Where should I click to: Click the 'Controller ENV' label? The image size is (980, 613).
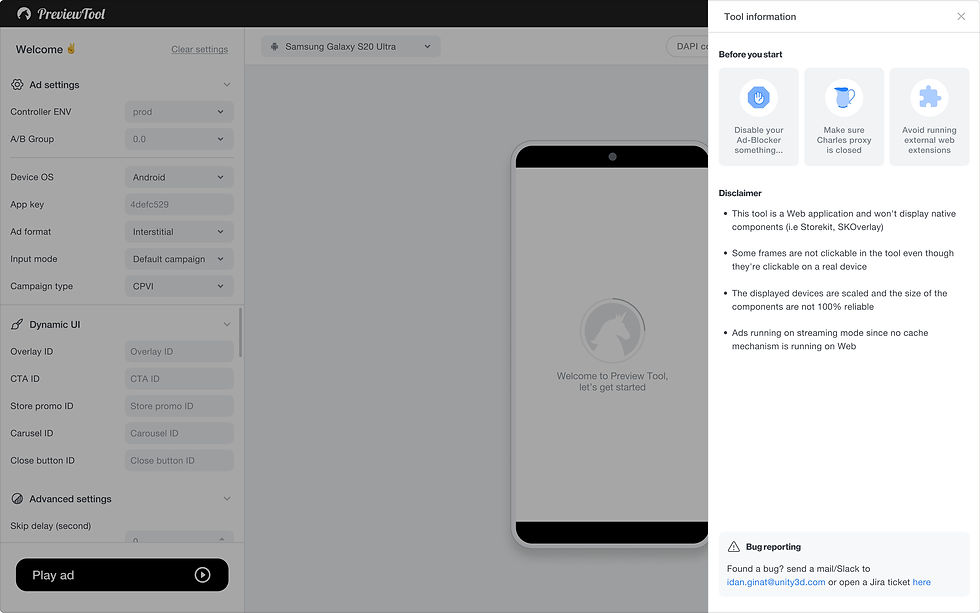pos(41,112)
